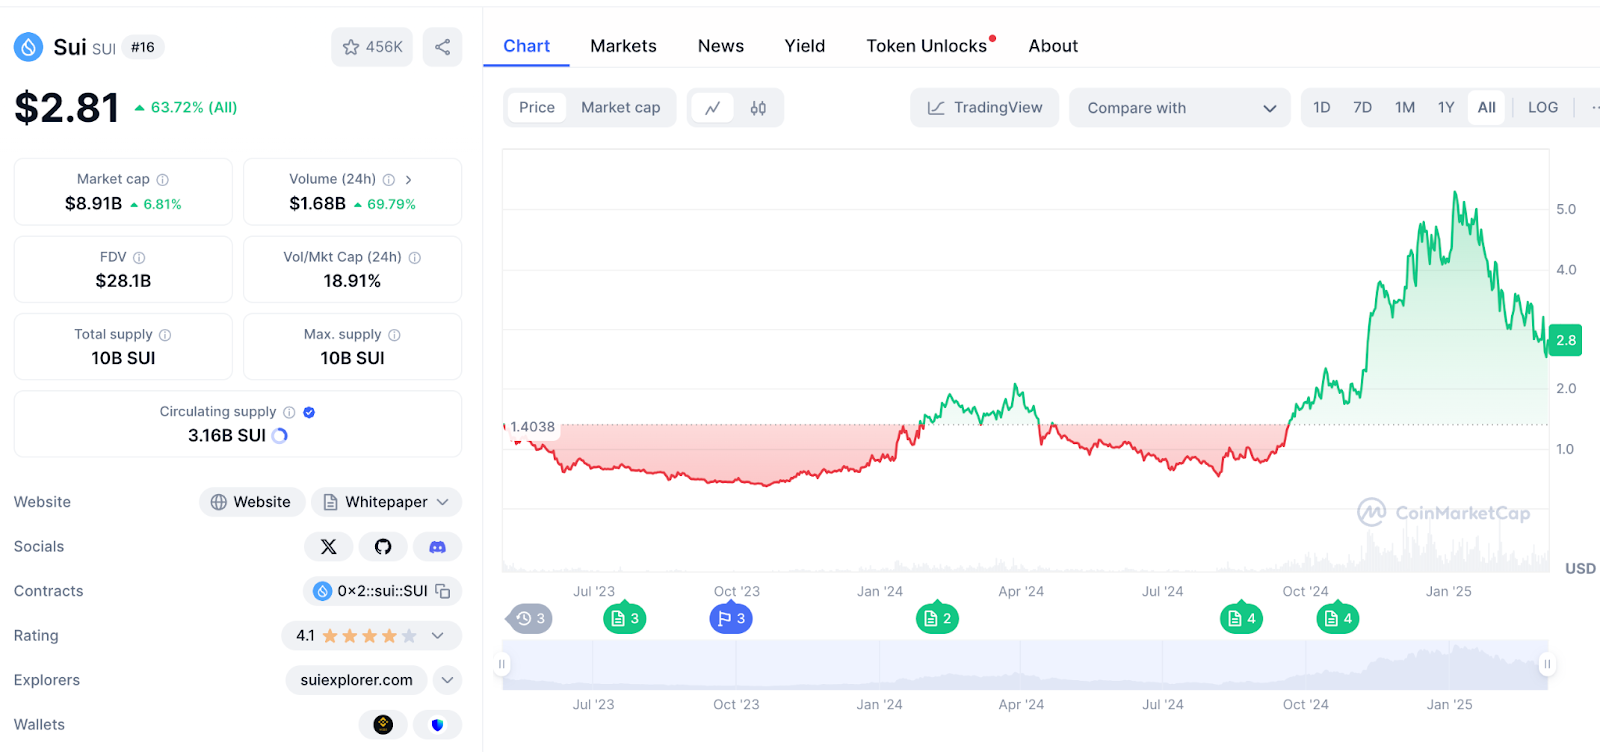This screenshot has height=752, width=1600.
Task: Click the verified blue check badge
Action: pyautogui.click(x=309, y=412)
